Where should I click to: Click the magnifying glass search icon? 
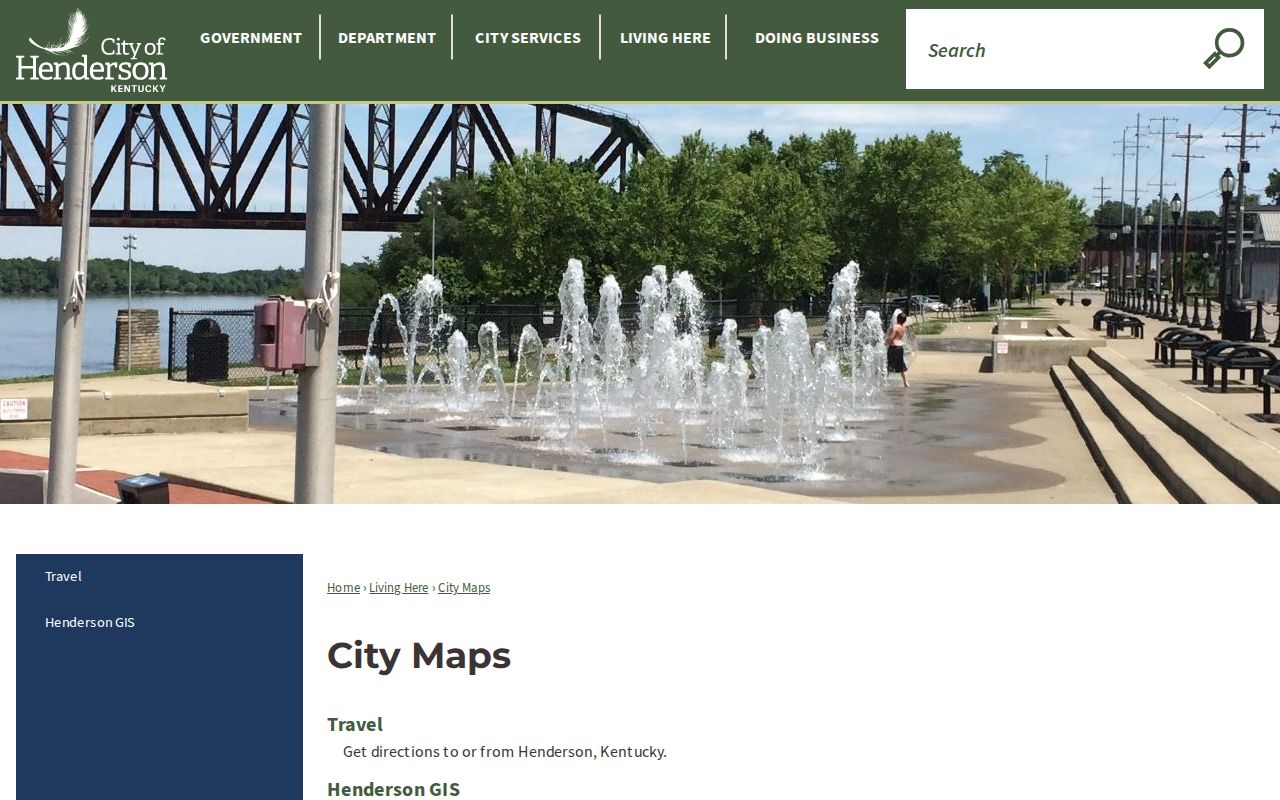tap(1224, 49)
